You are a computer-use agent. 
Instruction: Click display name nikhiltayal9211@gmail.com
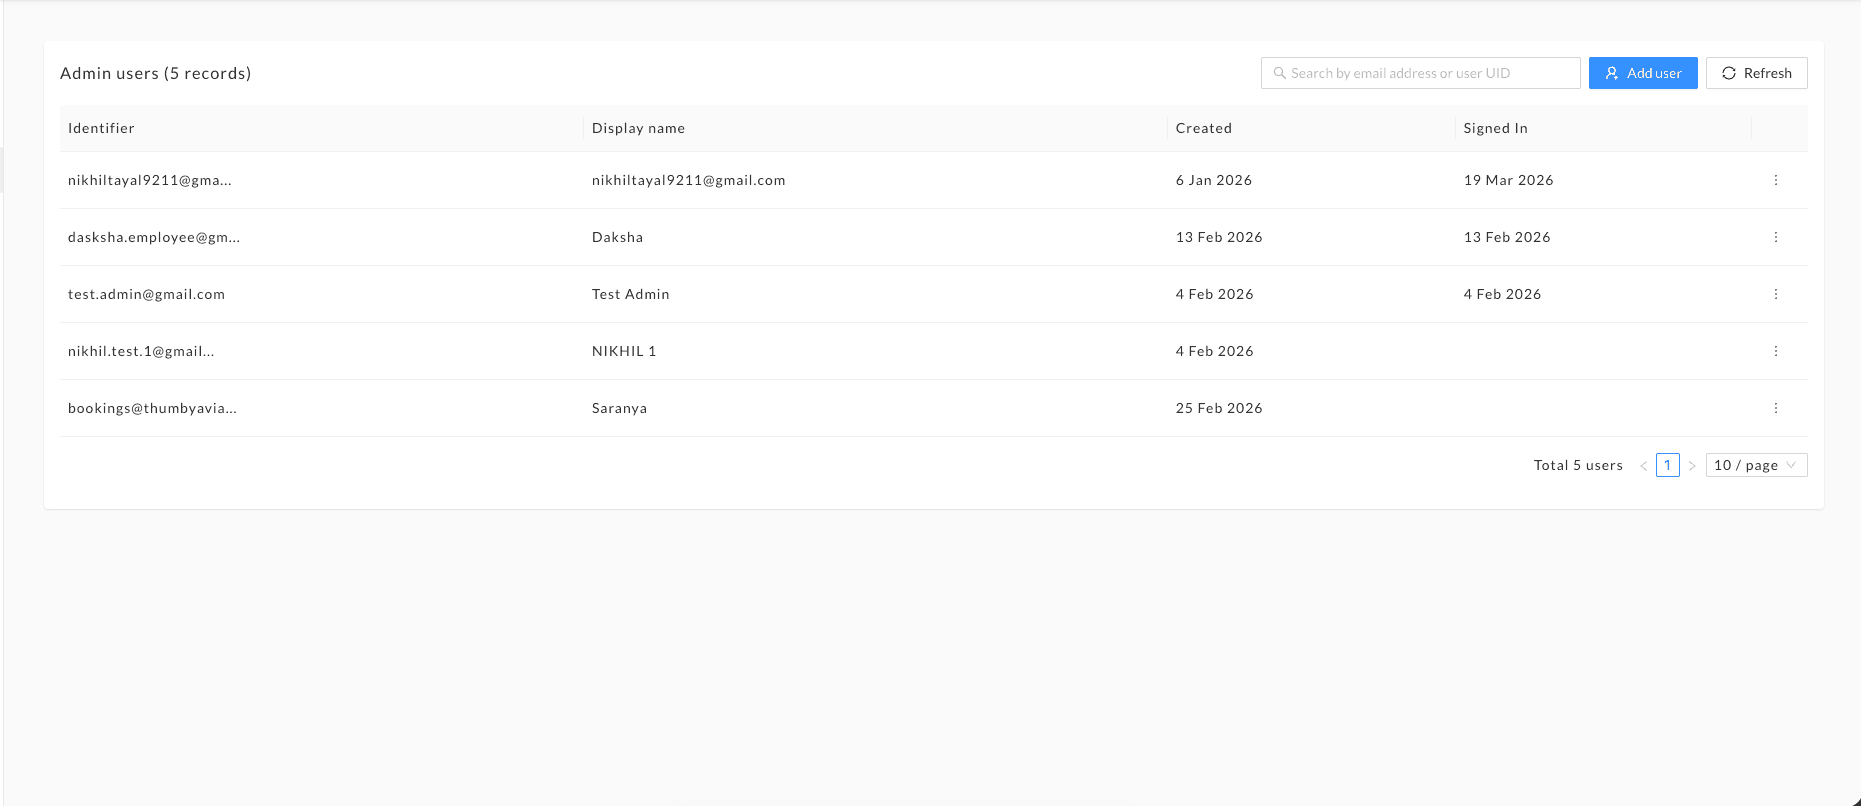pos(688,180)
